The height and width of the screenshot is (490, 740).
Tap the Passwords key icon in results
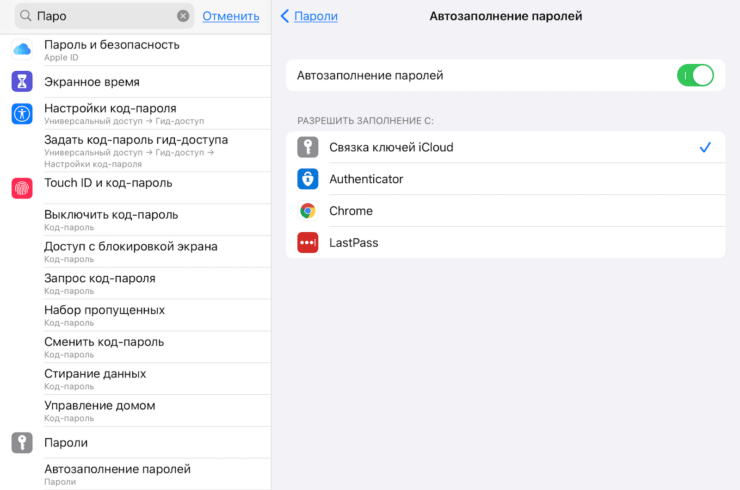(x=22, y=443)
